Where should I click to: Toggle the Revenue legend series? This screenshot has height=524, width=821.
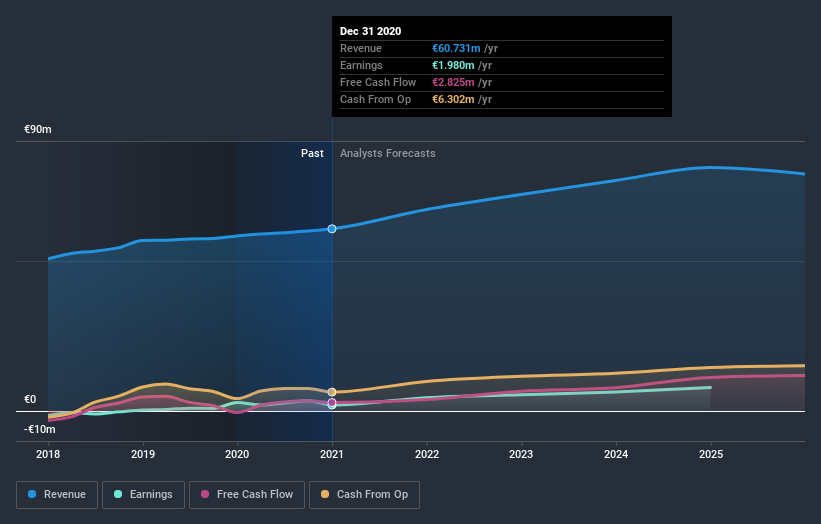click(x=57, y=495)
